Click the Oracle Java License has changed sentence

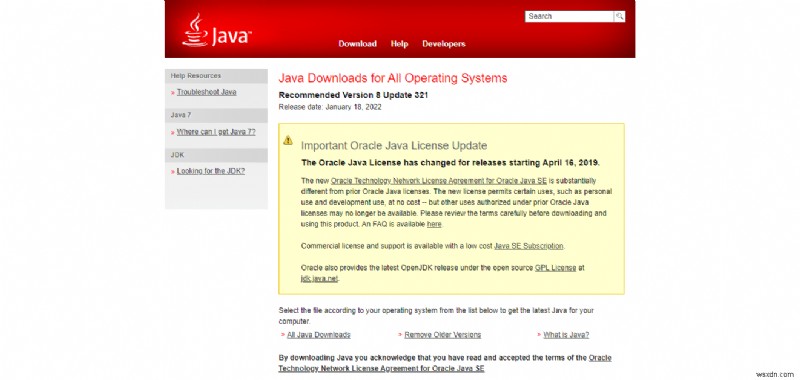coord(451,163)
